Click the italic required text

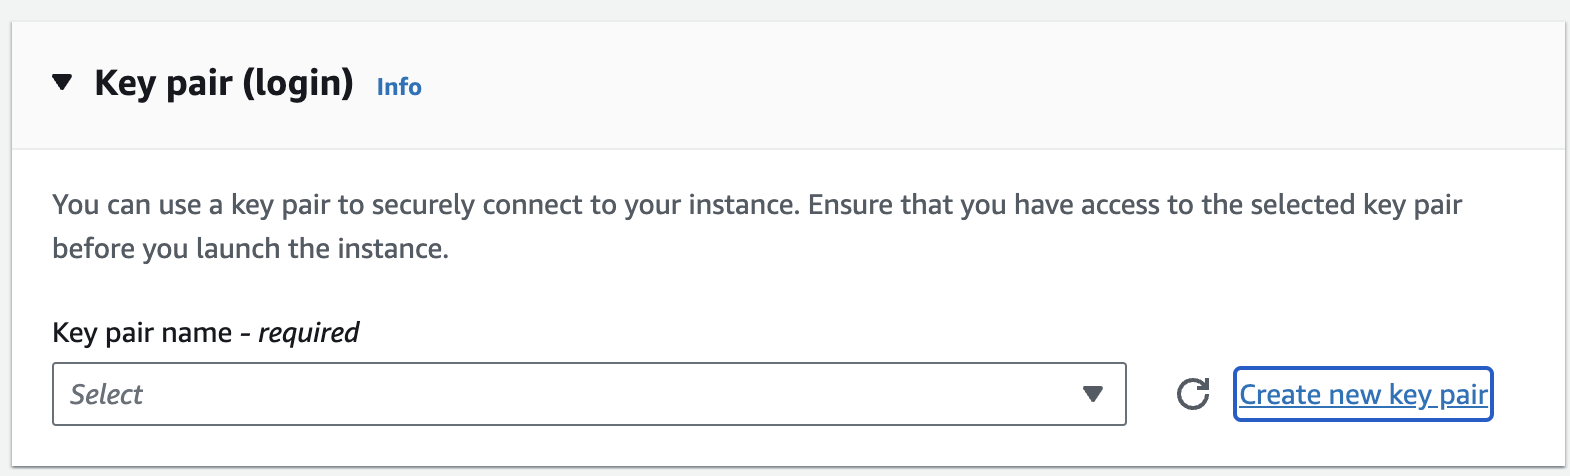click(308, 332)
